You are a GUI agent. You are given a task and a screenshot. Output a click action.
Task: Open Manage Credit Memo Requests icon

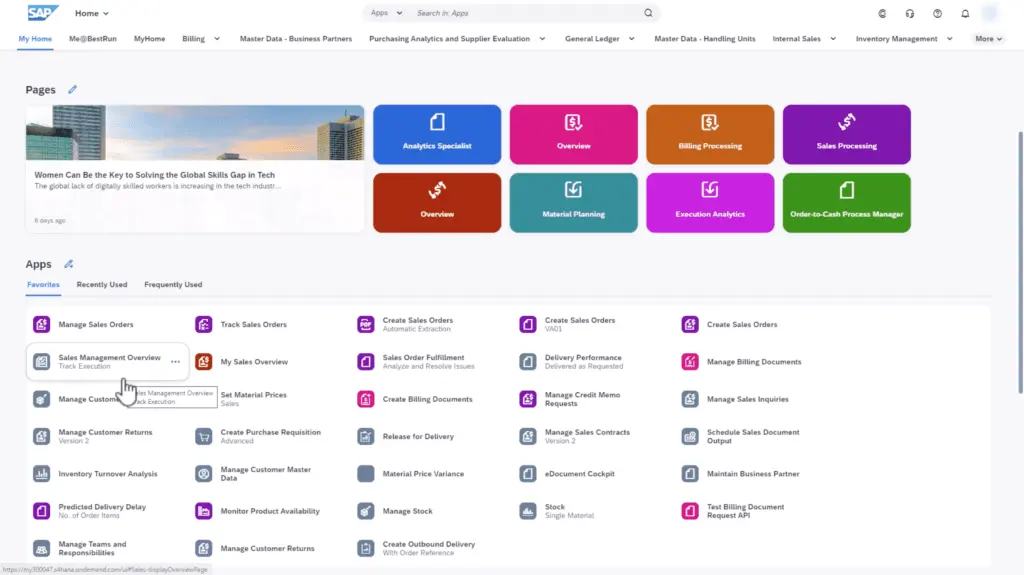click(528, 399)
